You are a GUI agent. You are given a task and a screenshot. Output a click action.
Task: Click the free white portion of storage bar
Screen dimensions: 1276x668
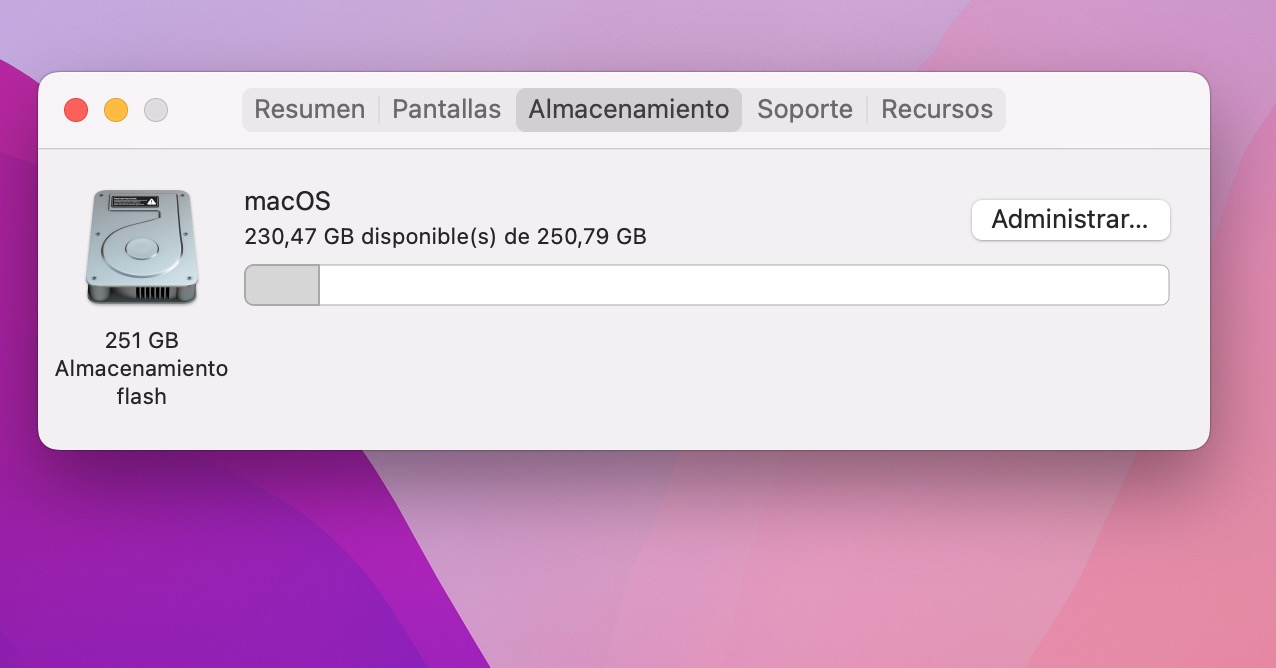[x=742, y=285]
